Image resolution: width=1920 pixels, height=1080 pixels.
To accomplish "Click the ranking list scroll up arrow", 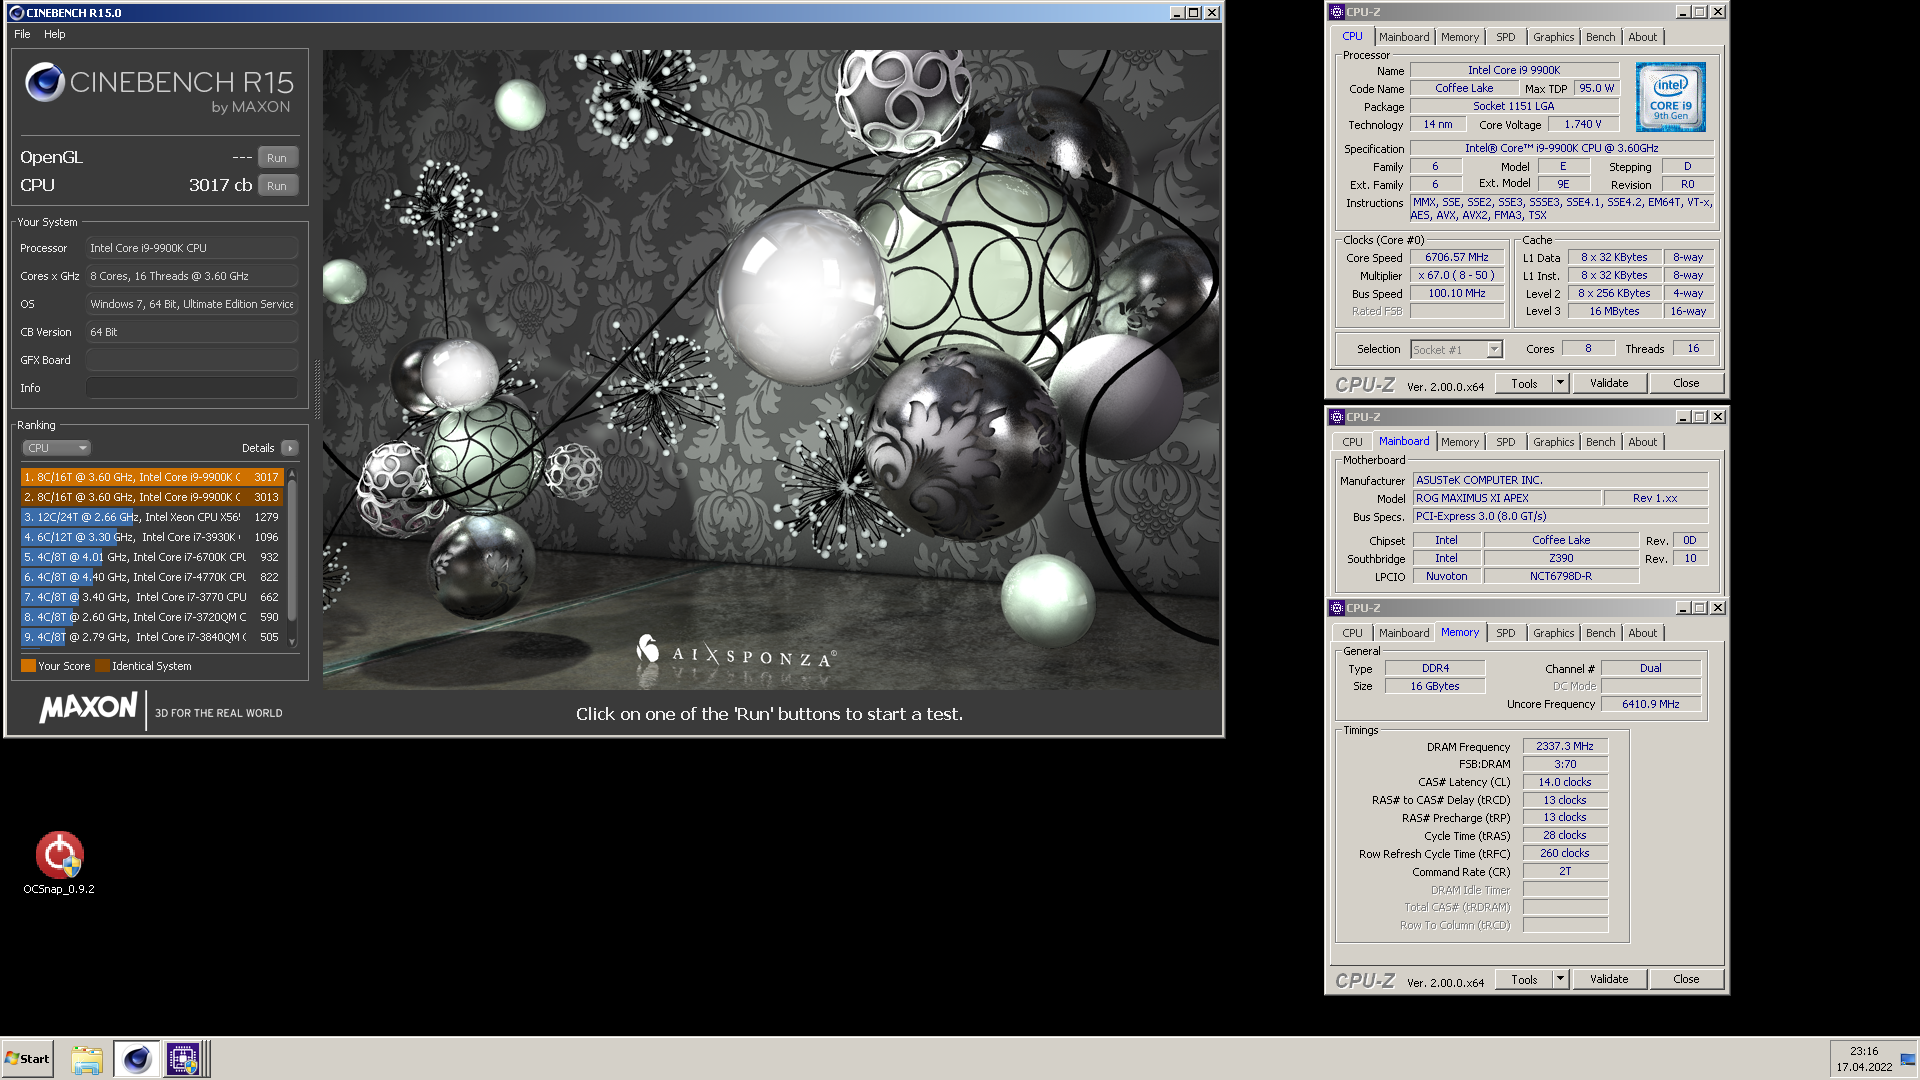I will pyautogui.click(x=292, y=474).
